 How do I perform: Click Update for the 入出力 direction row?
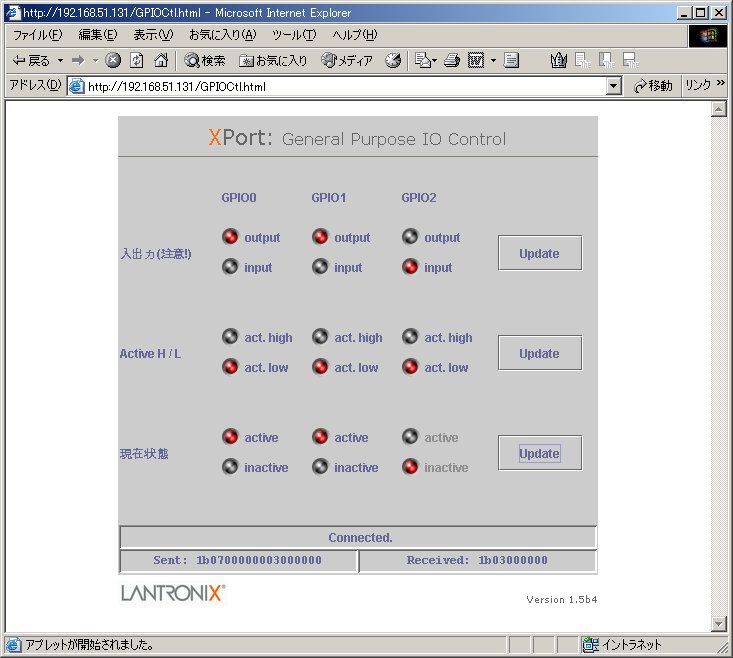pos(540,253)
